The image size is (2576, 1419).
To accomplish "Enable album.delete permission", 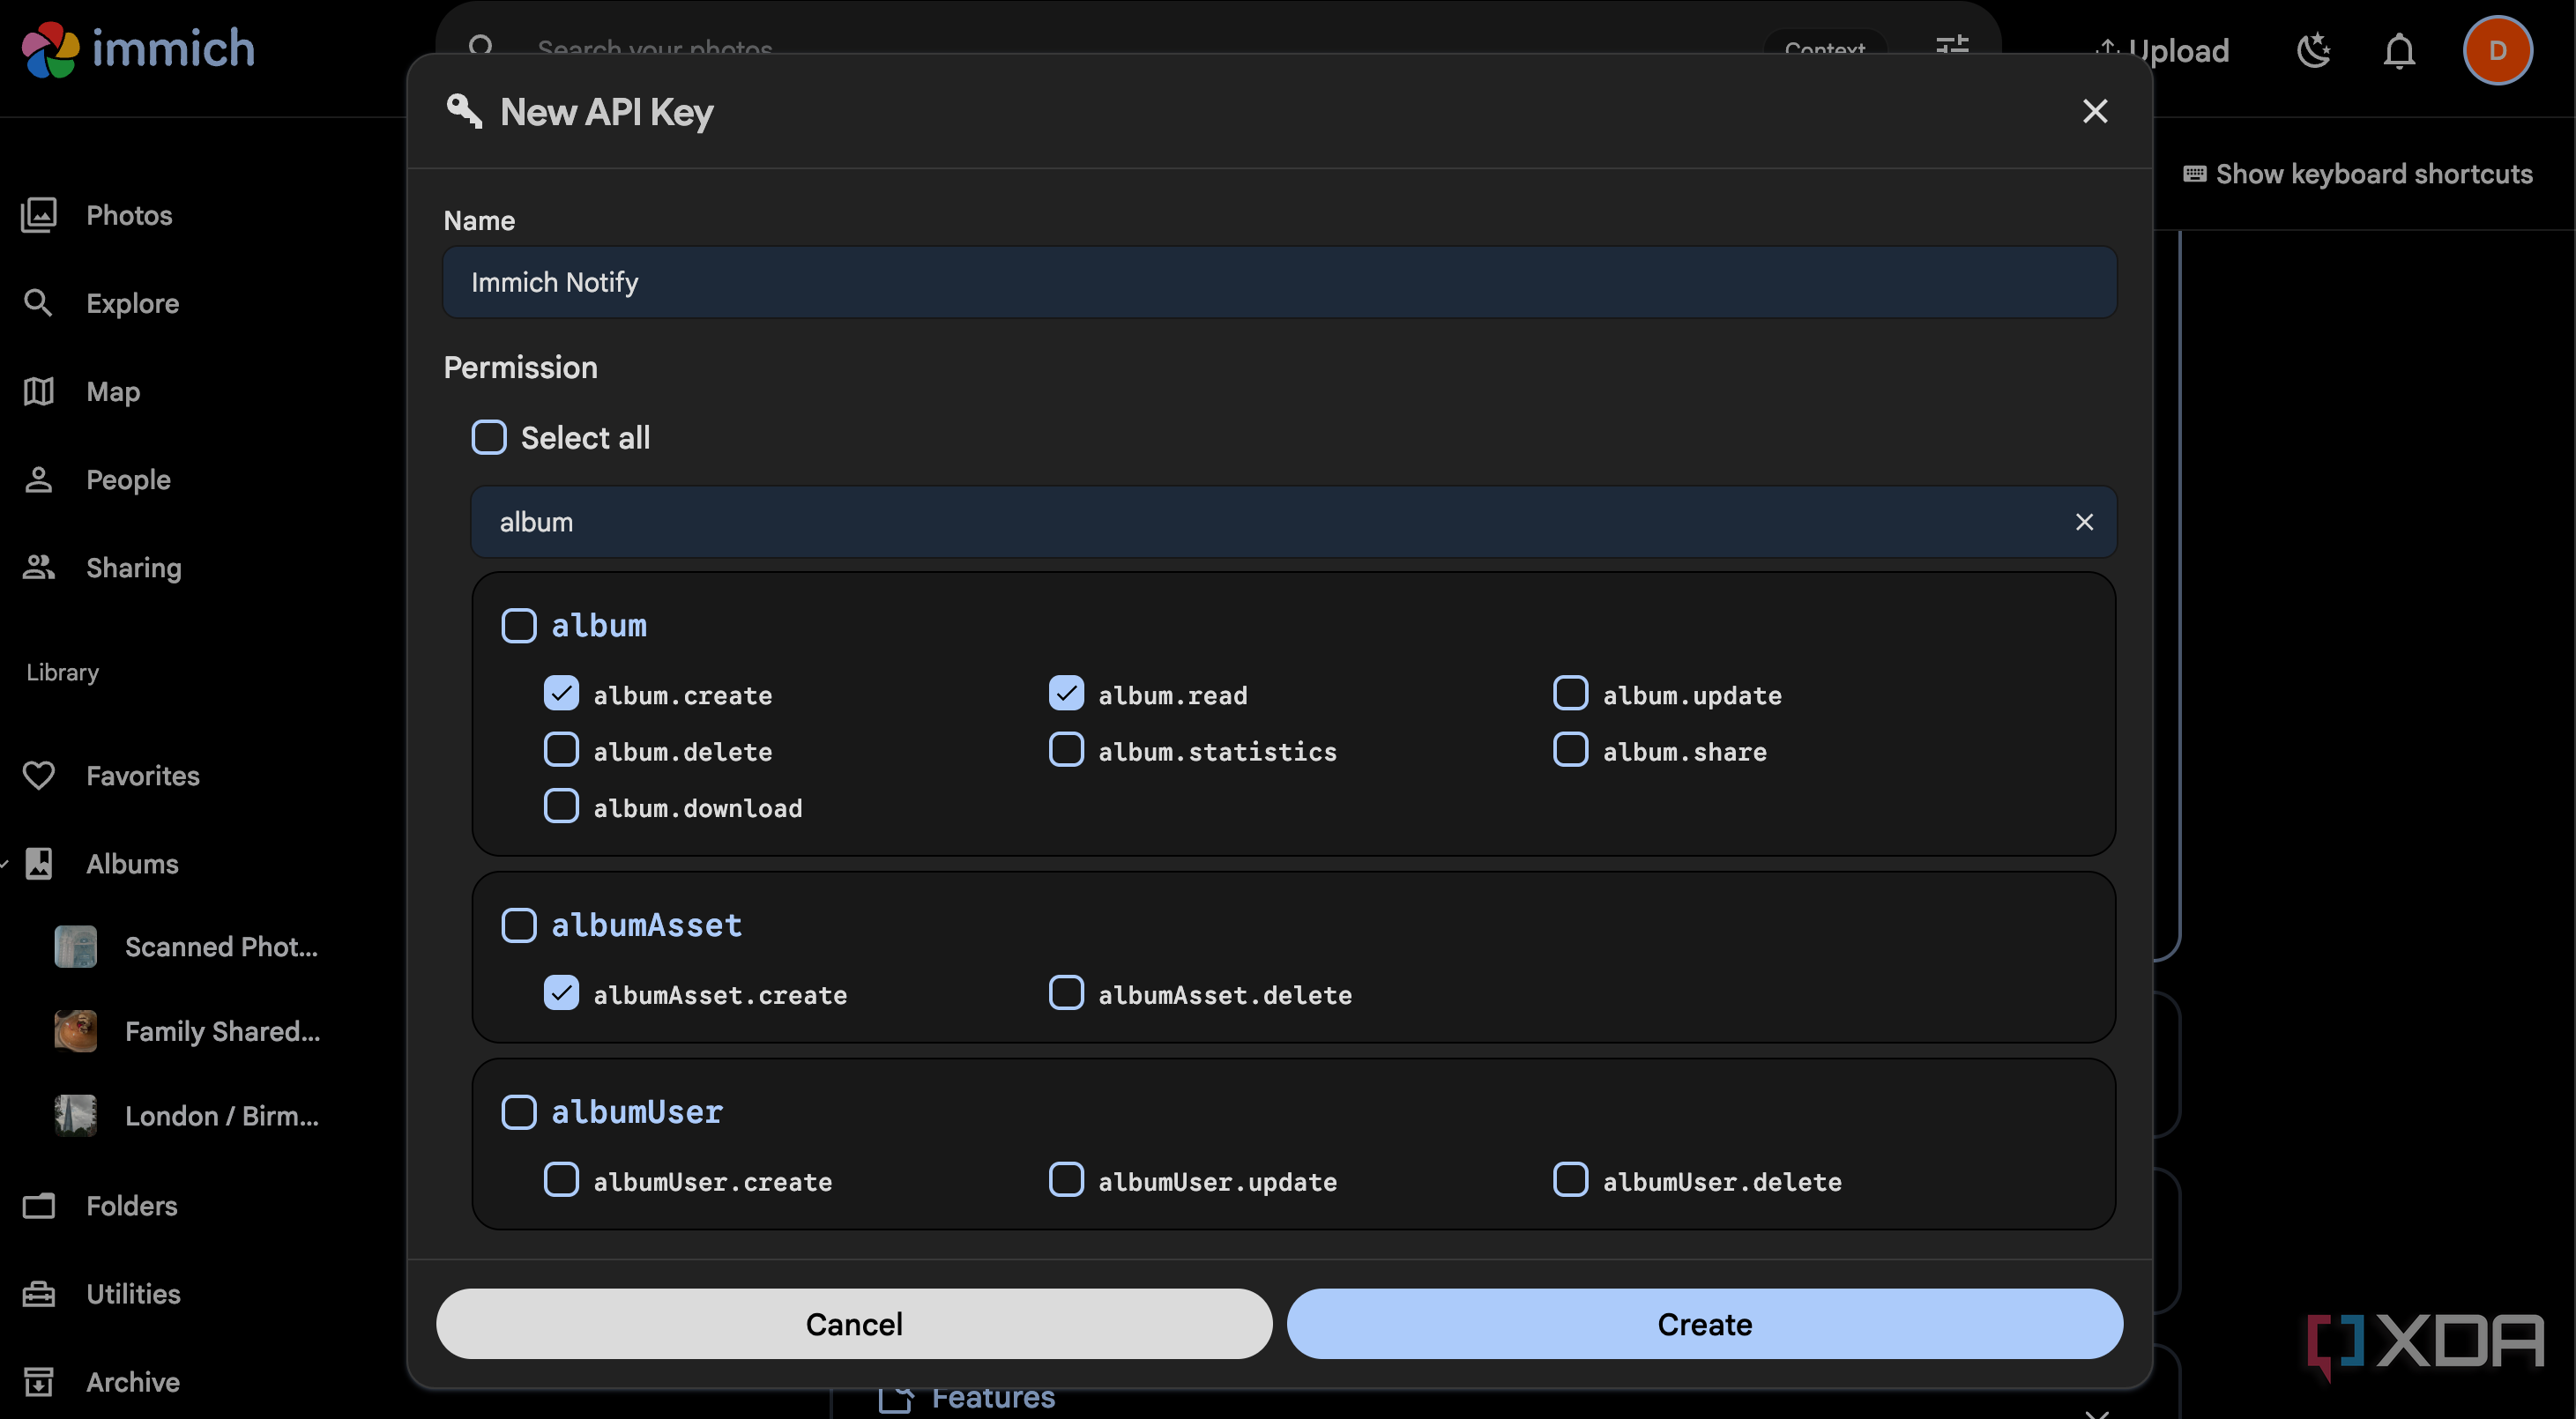I will (x=561, y=749).
